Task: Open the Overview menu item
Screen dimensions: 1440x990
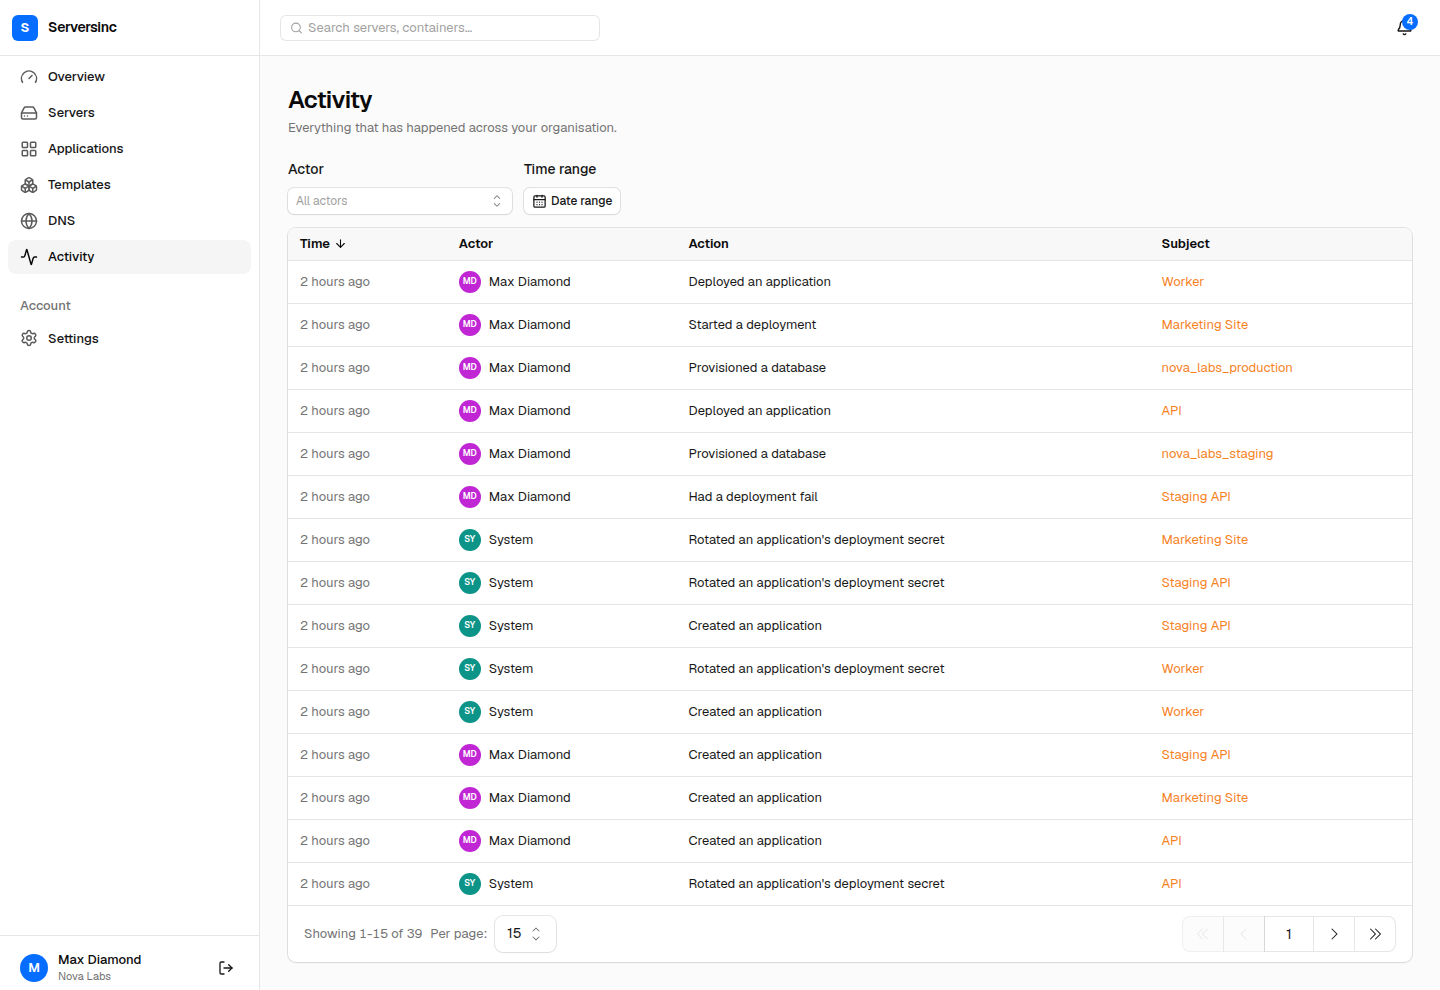Action: 129,77
